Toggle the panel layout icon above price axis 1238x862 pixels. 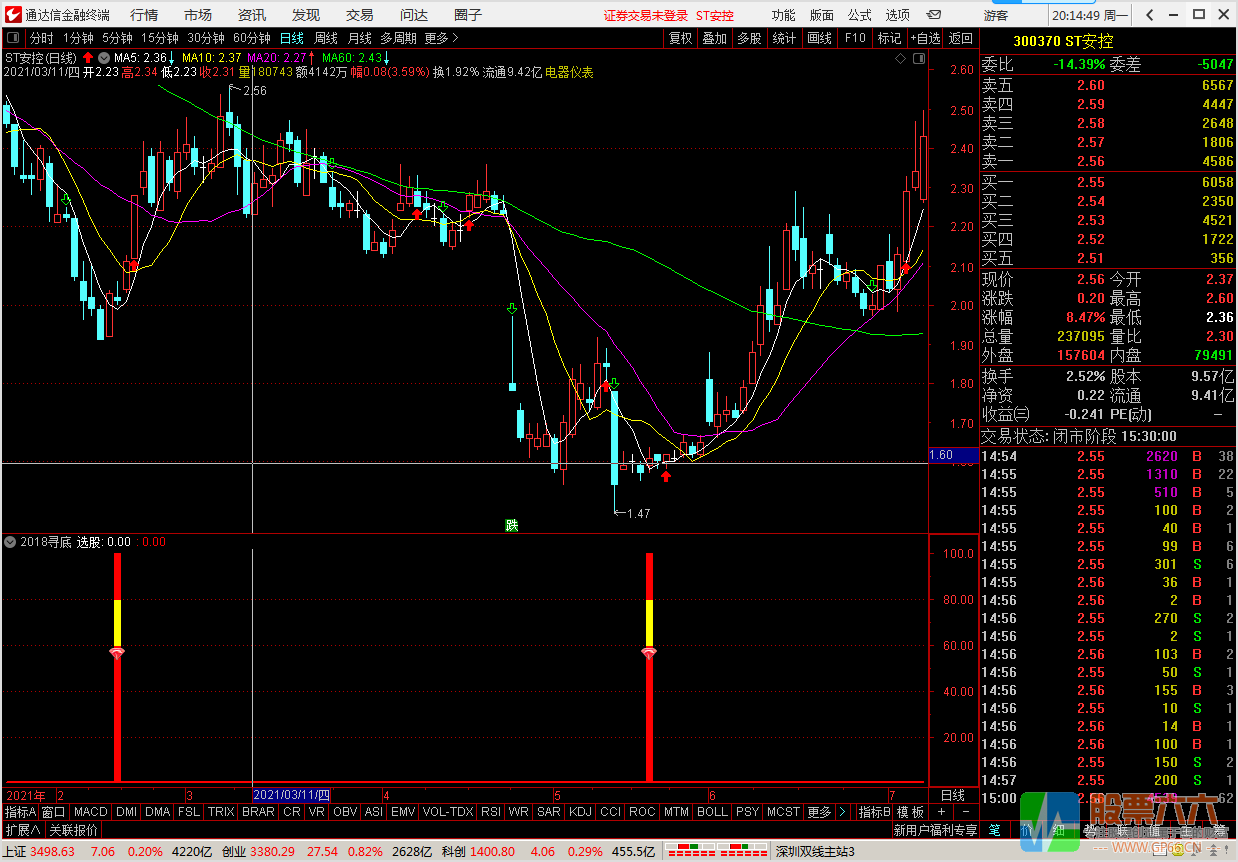918,60
